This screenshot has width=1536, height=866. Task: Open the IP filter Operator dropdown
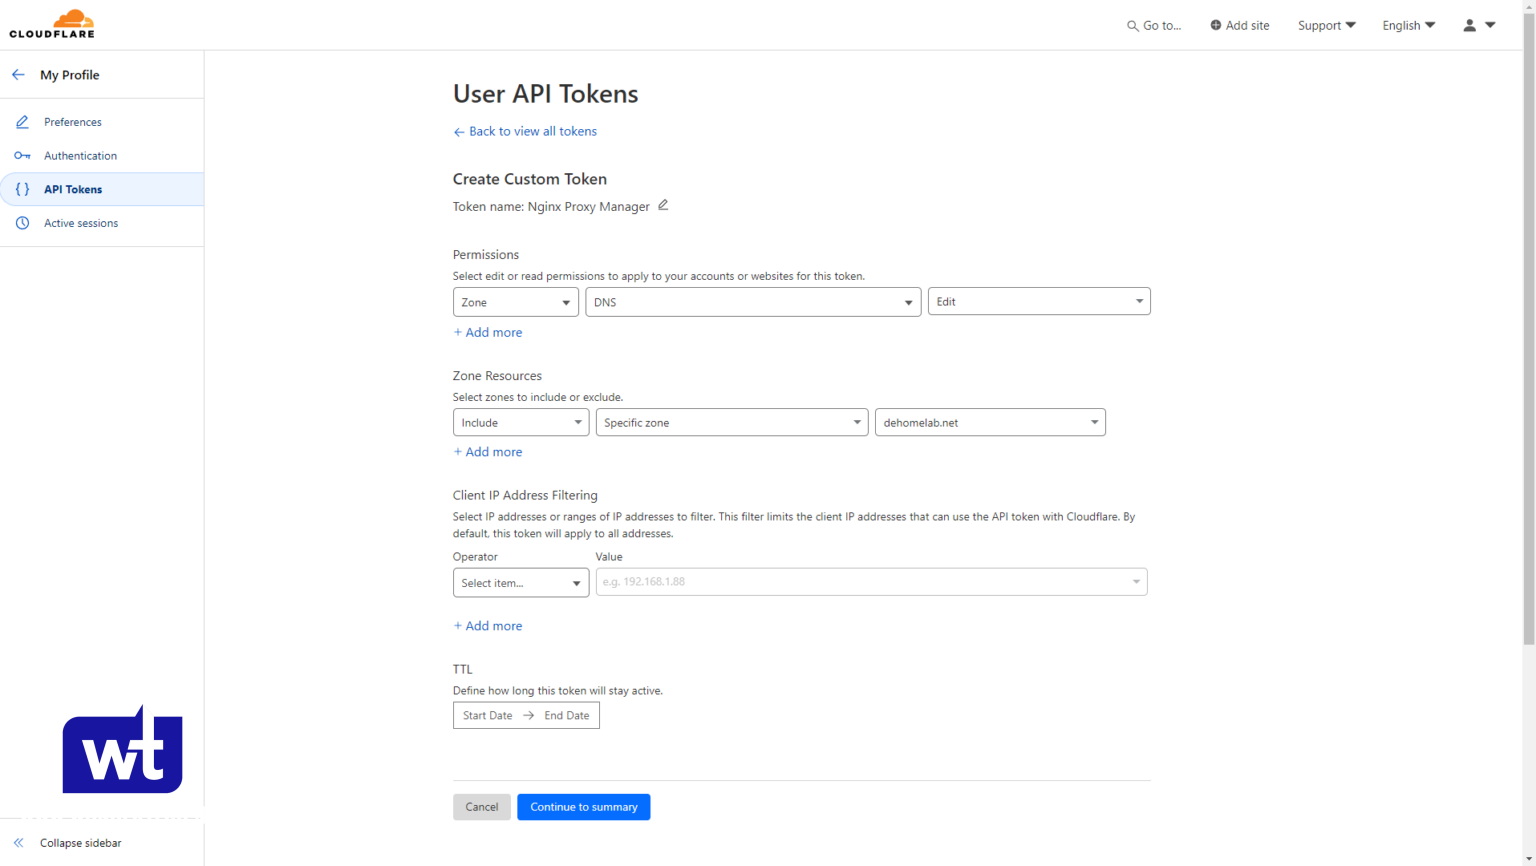pyautogui.click(x=520, y=583)
